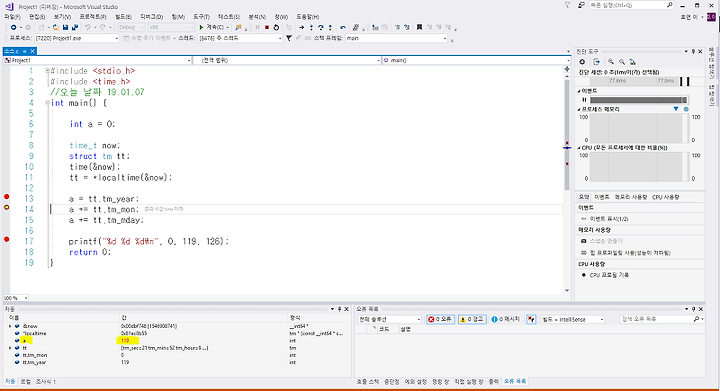
Task: Reset the diagnostic timeline view icon
Action: [x=633, y=61]
